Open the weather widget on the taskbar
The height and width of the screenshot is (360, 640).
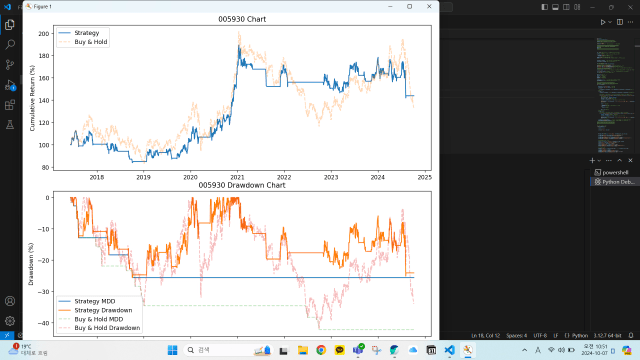tap(27, 350)
